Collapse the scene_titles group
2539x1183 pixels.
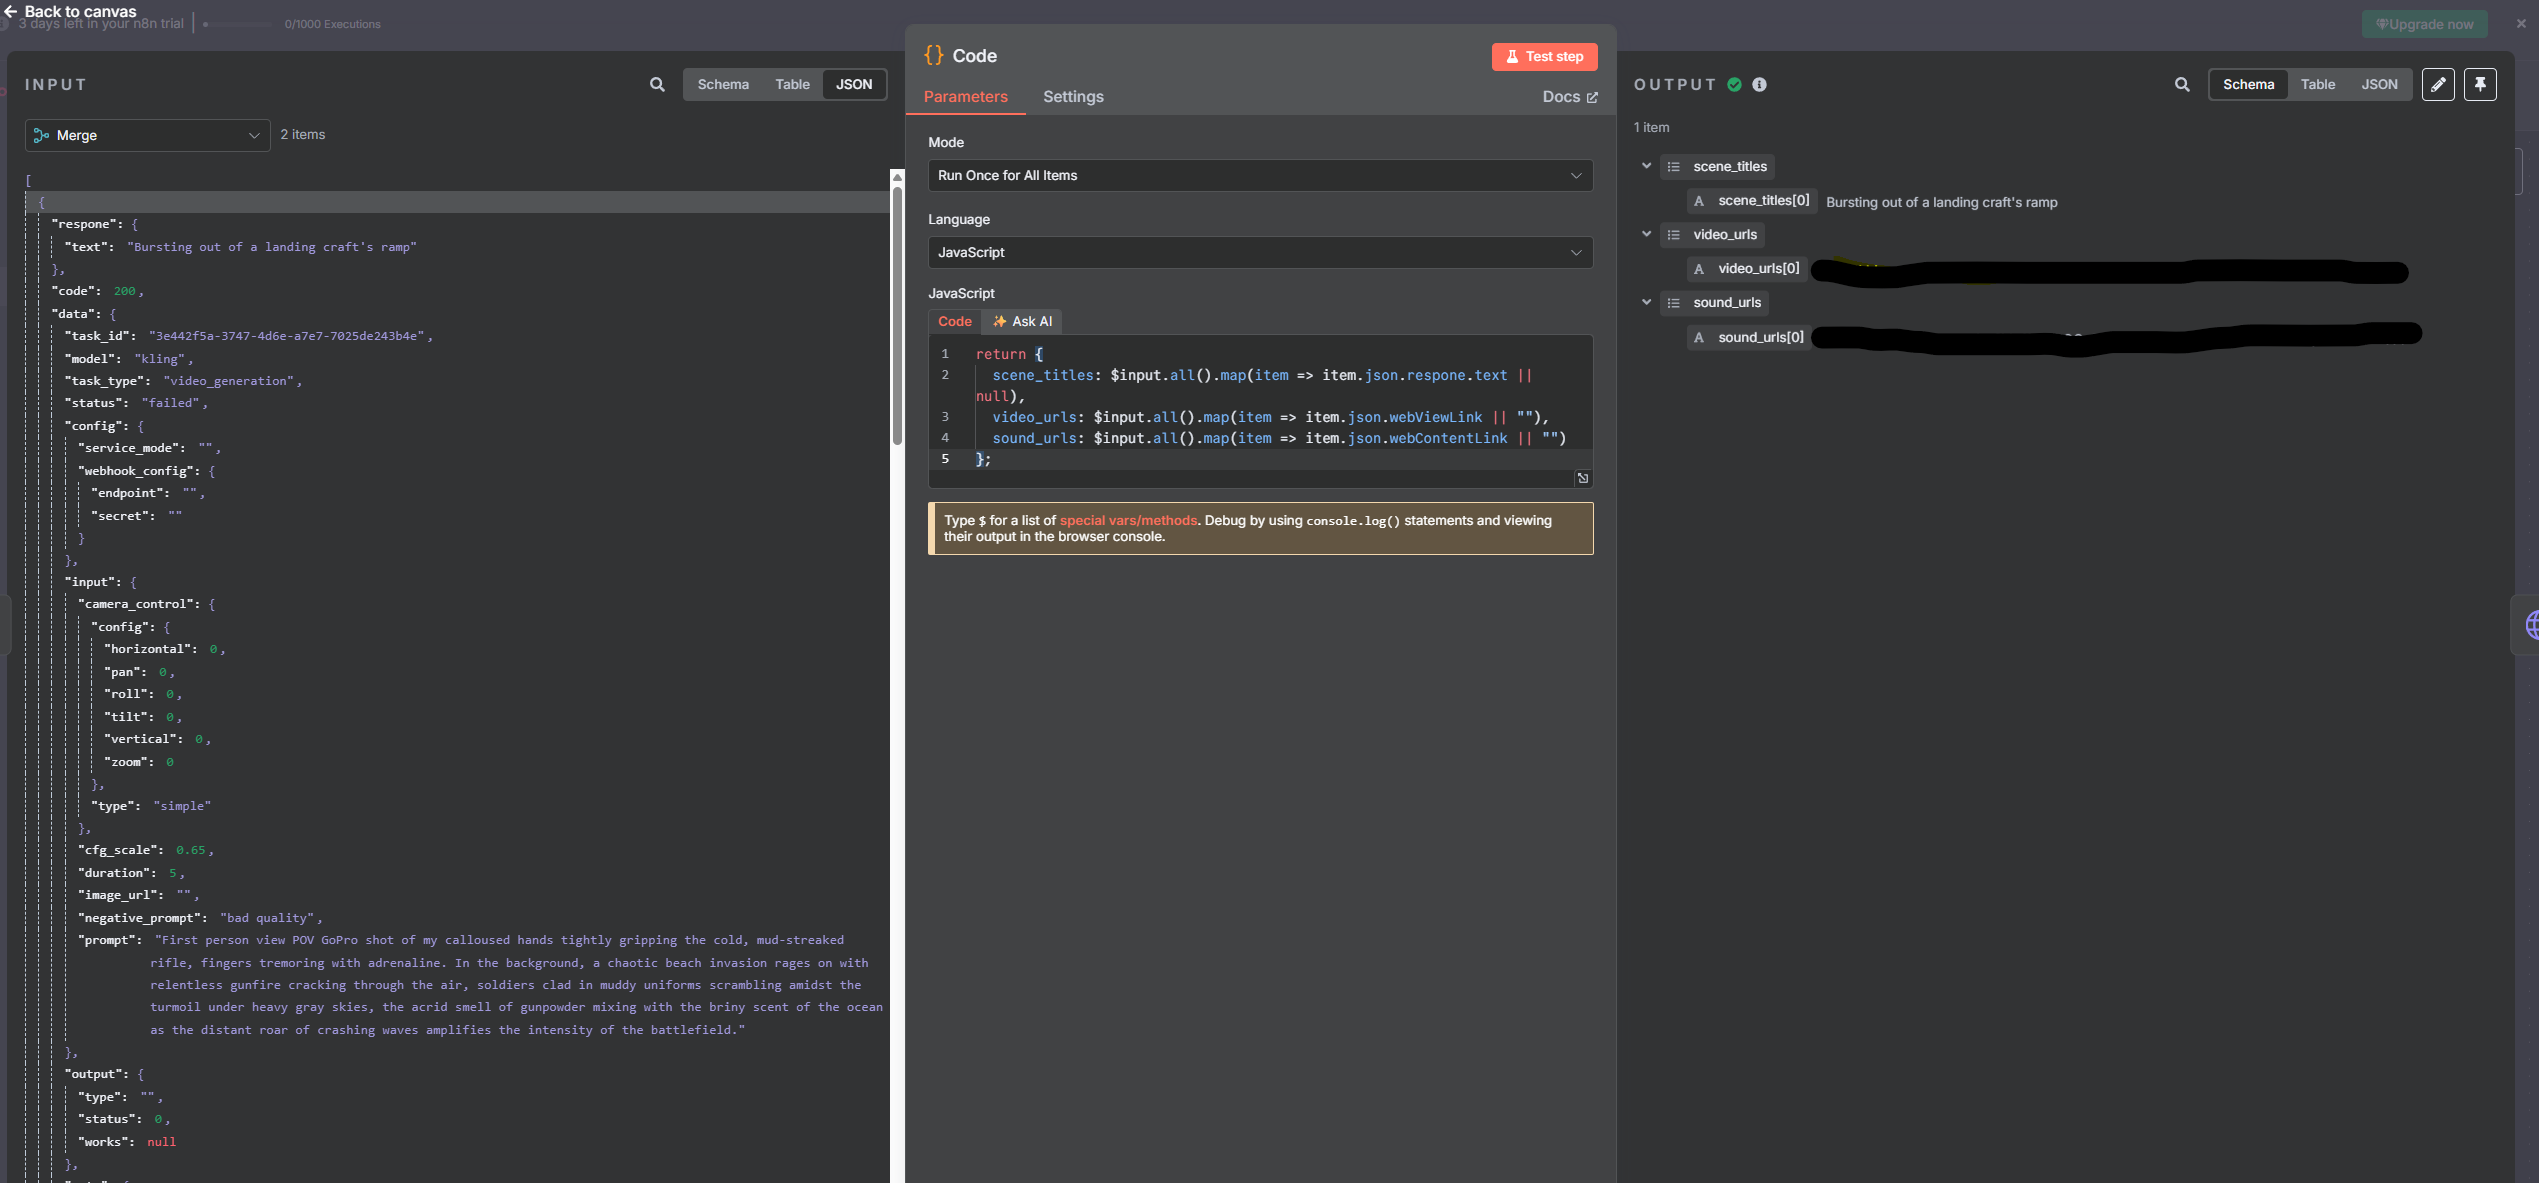pos(1646,166)
